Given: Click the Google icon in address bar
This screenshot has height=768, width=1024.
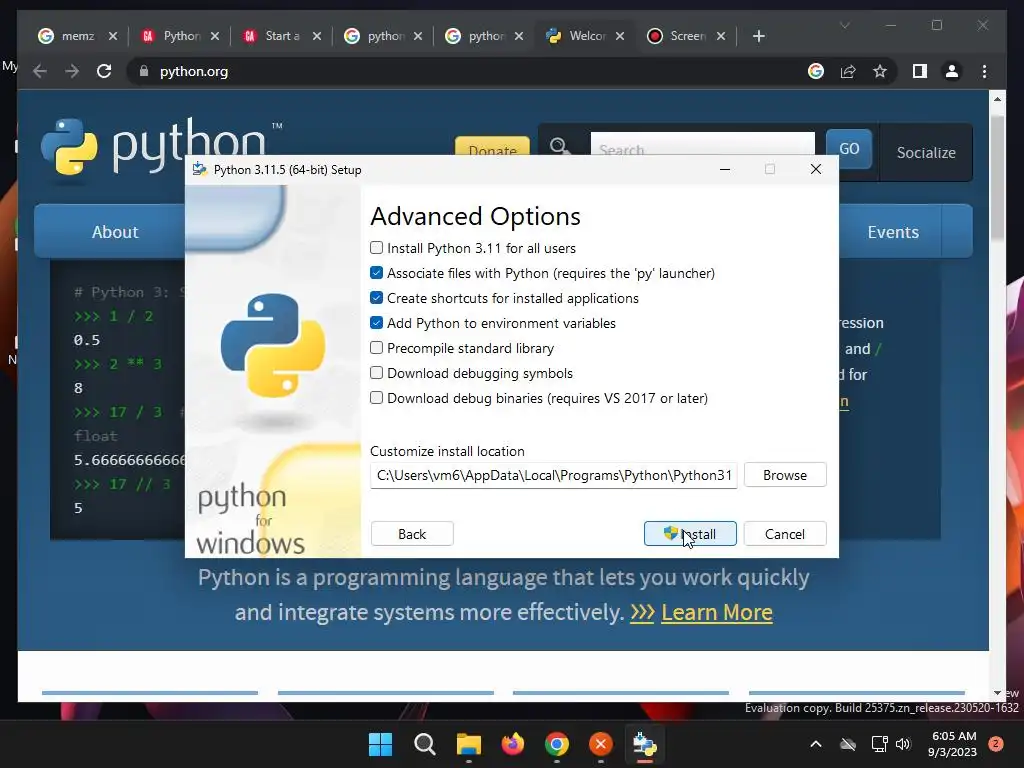Looking at the screenshot, I should tap(816, 71).
